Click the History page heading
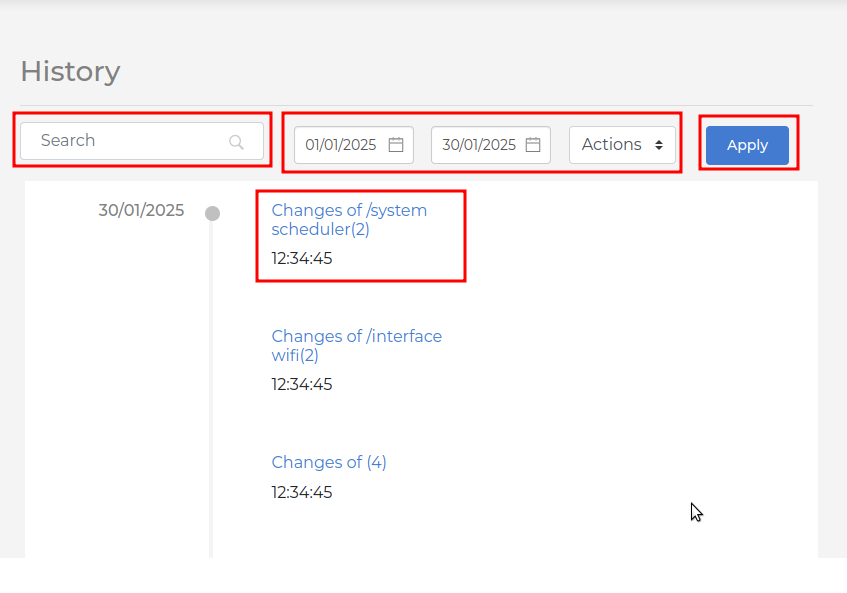 70,71
